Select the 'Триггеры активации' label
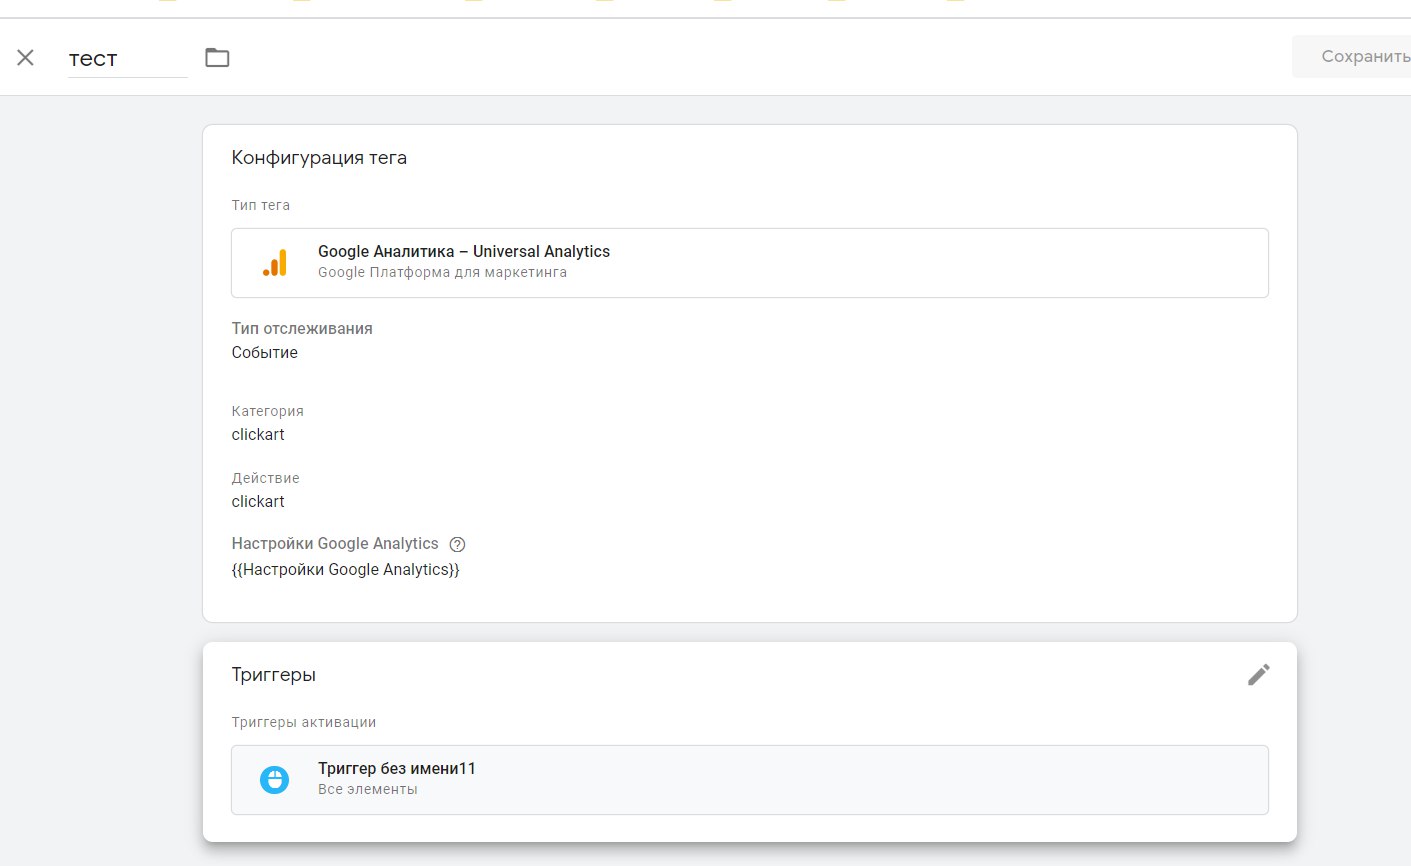Screen dimensions: 1411x866 point(304,722)
